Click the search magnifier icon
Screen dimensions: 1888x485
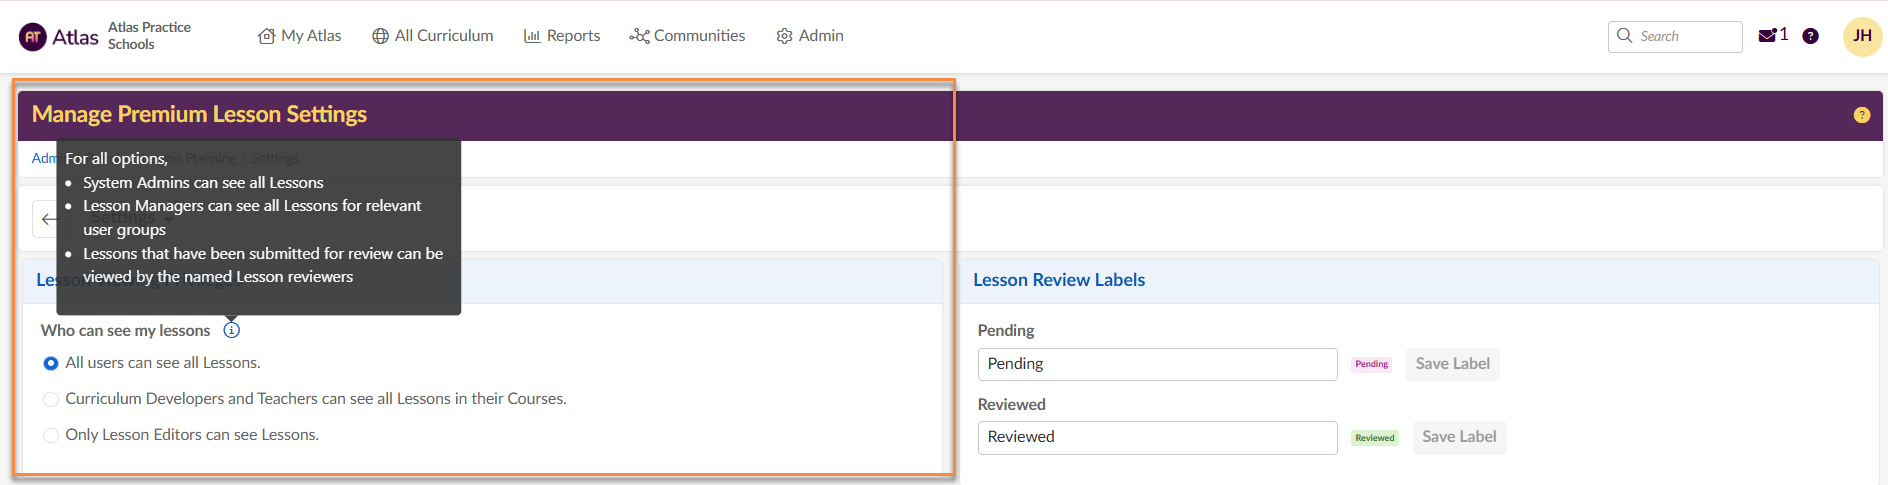pyautogui.click(x=1624, y=36)
